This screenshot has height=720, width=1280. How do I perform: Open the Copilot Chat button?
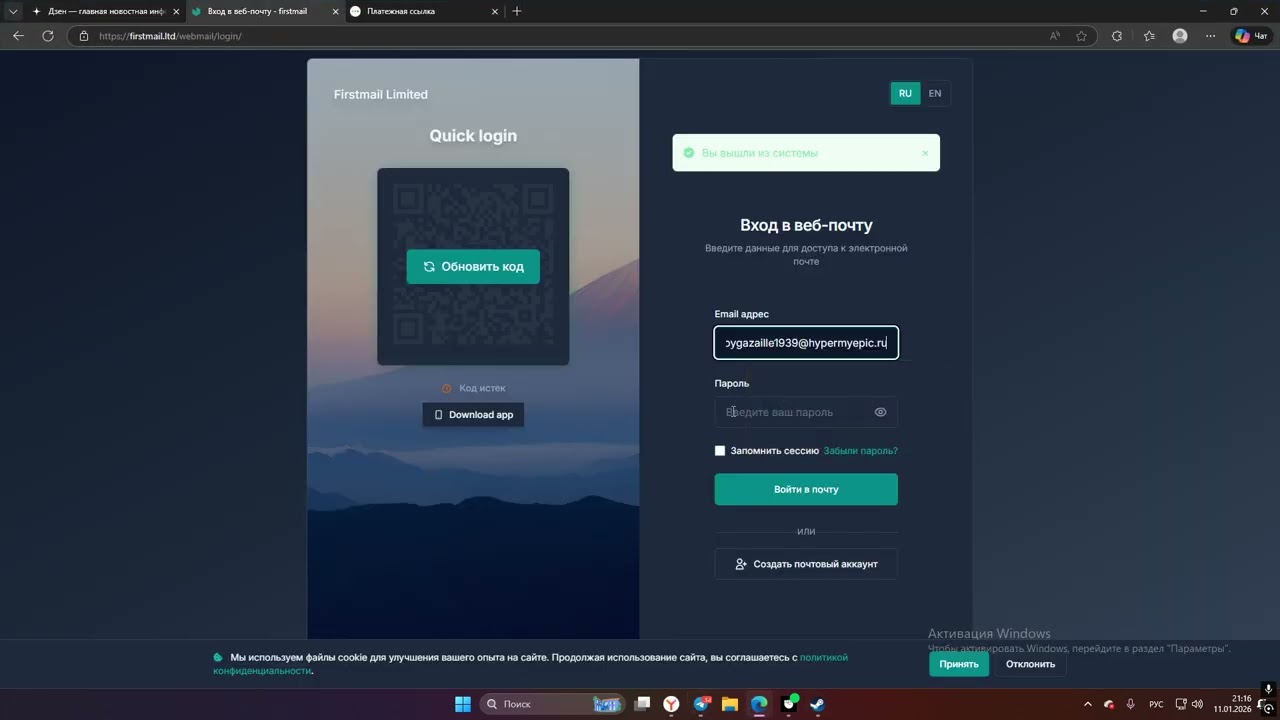tap(1251, 36)
